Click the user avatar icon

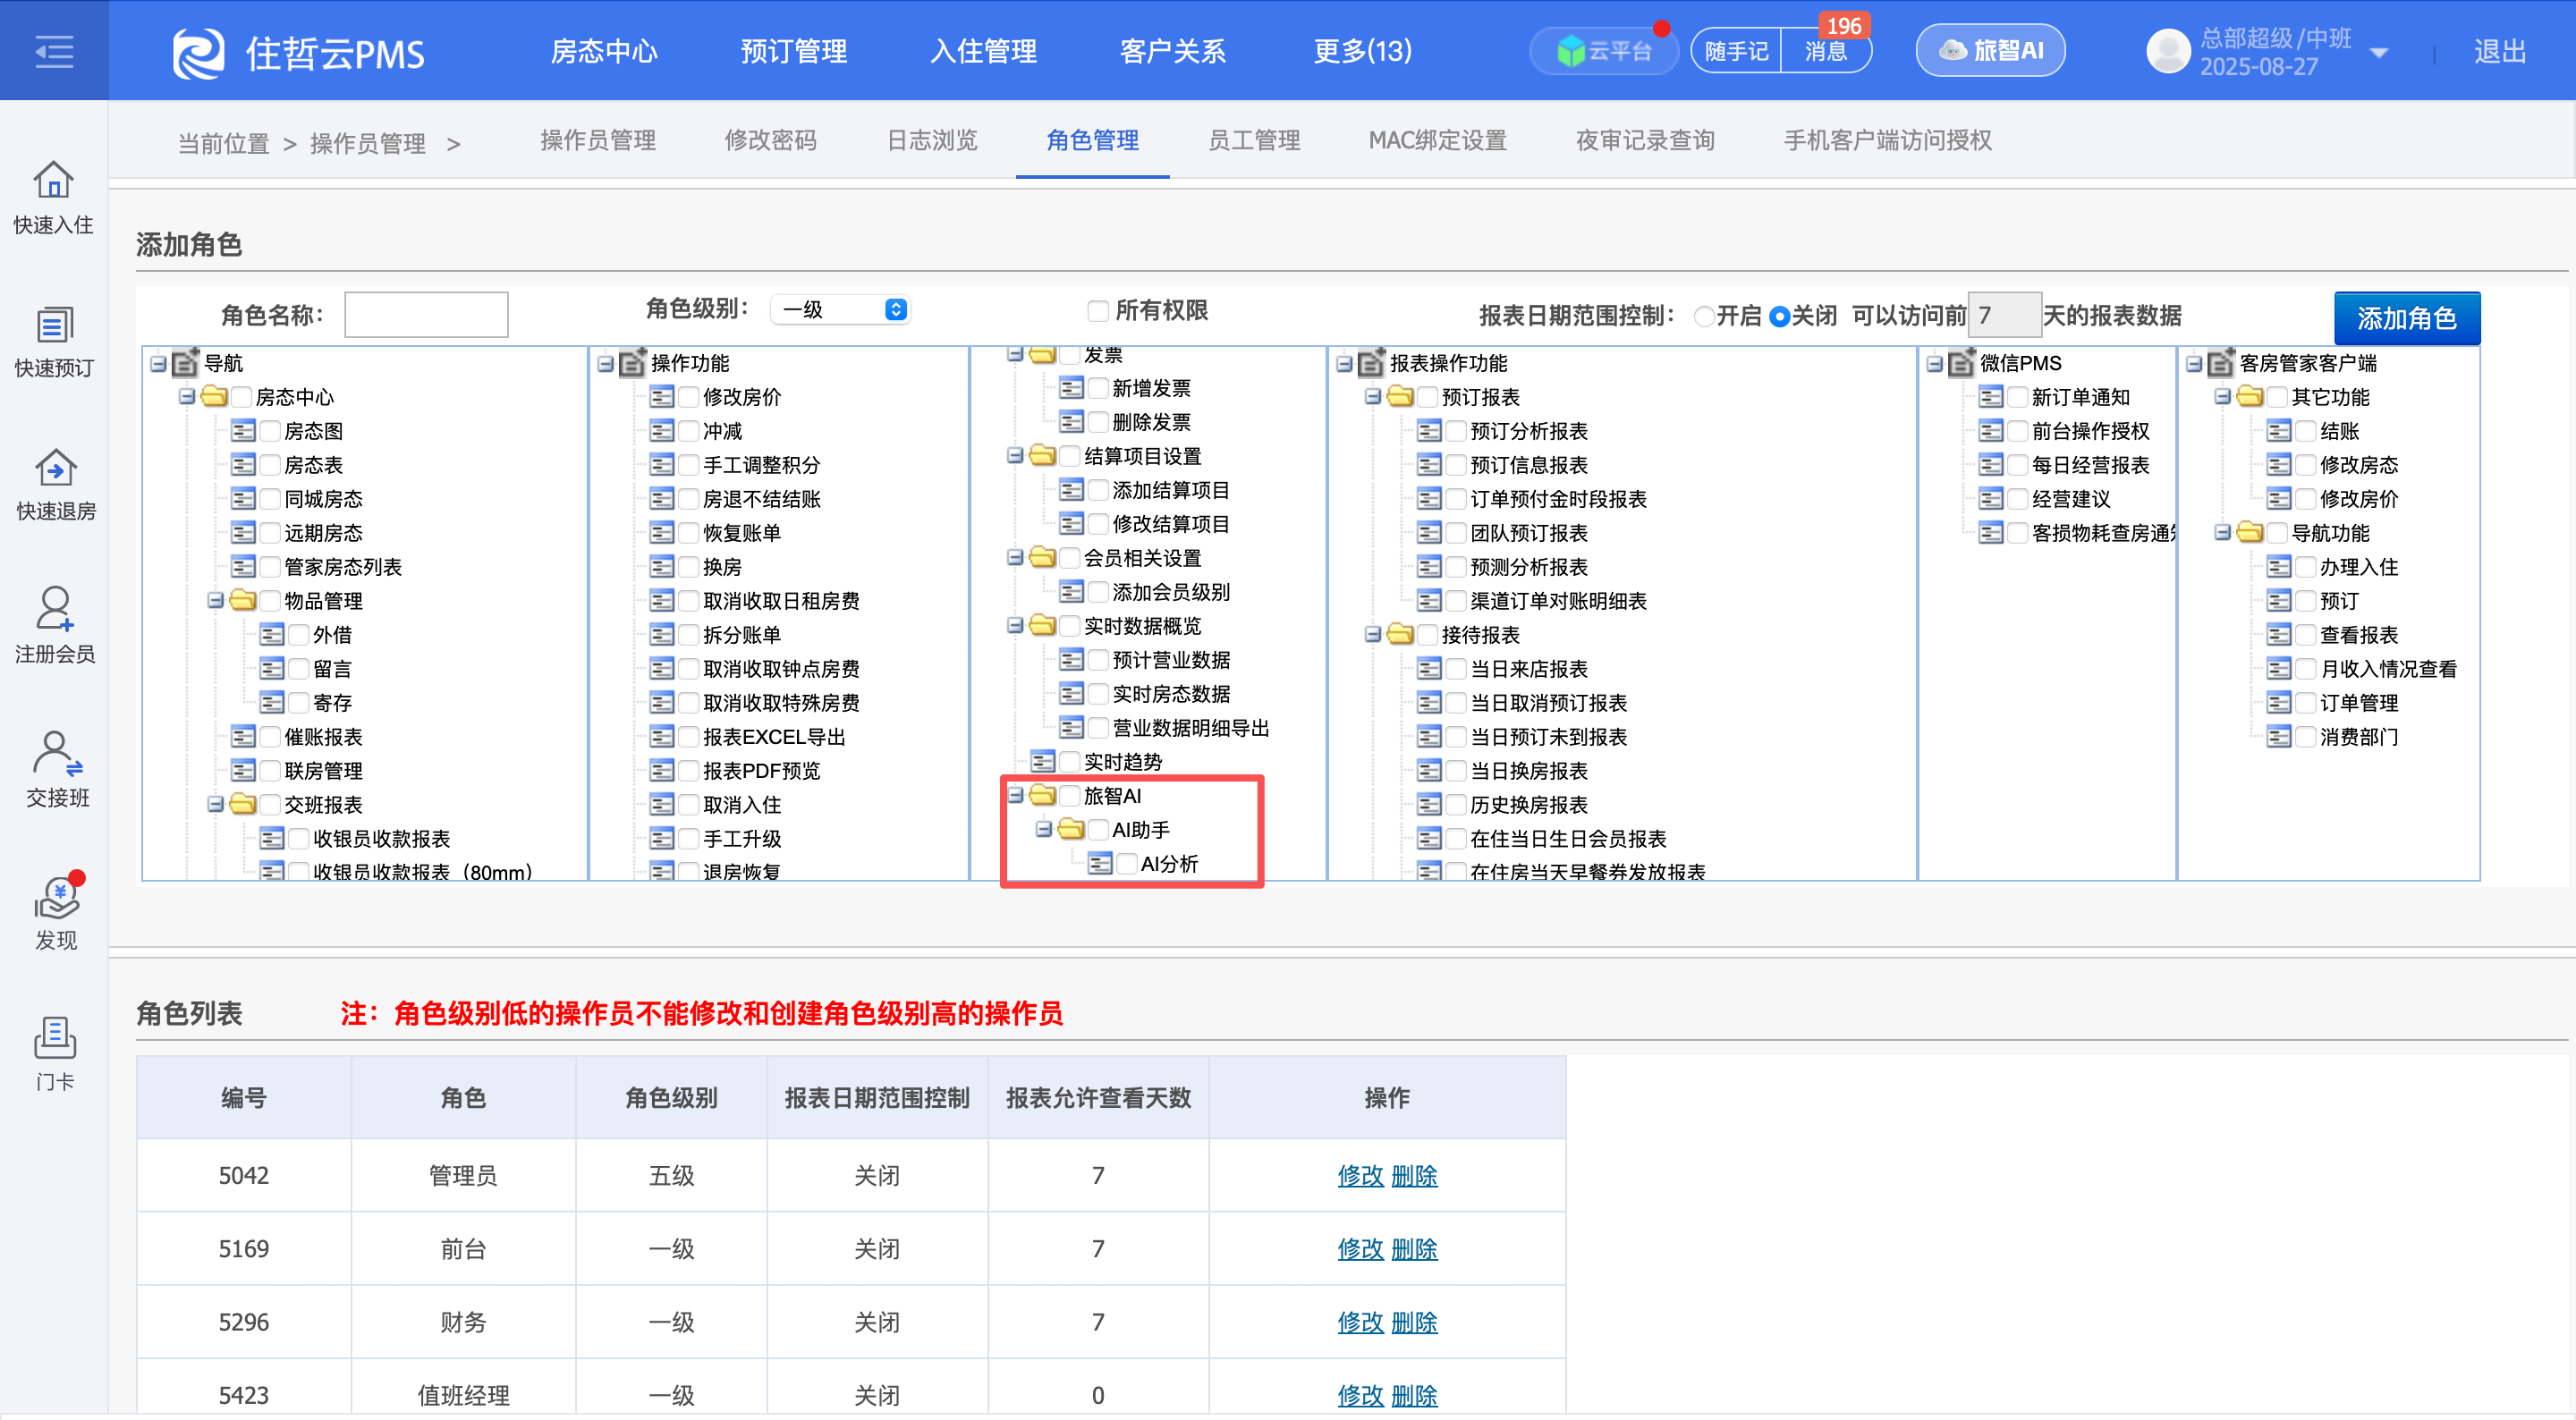pos(2168,50)
